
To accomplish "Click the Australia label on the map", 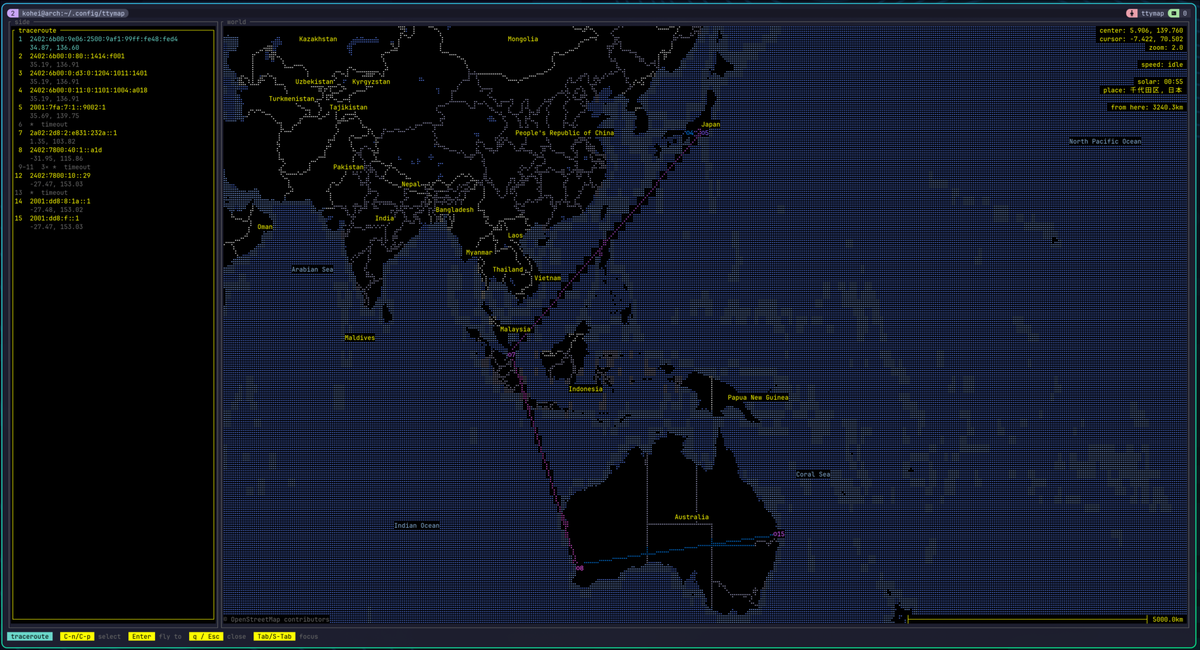I will click(x=691, y=517).
